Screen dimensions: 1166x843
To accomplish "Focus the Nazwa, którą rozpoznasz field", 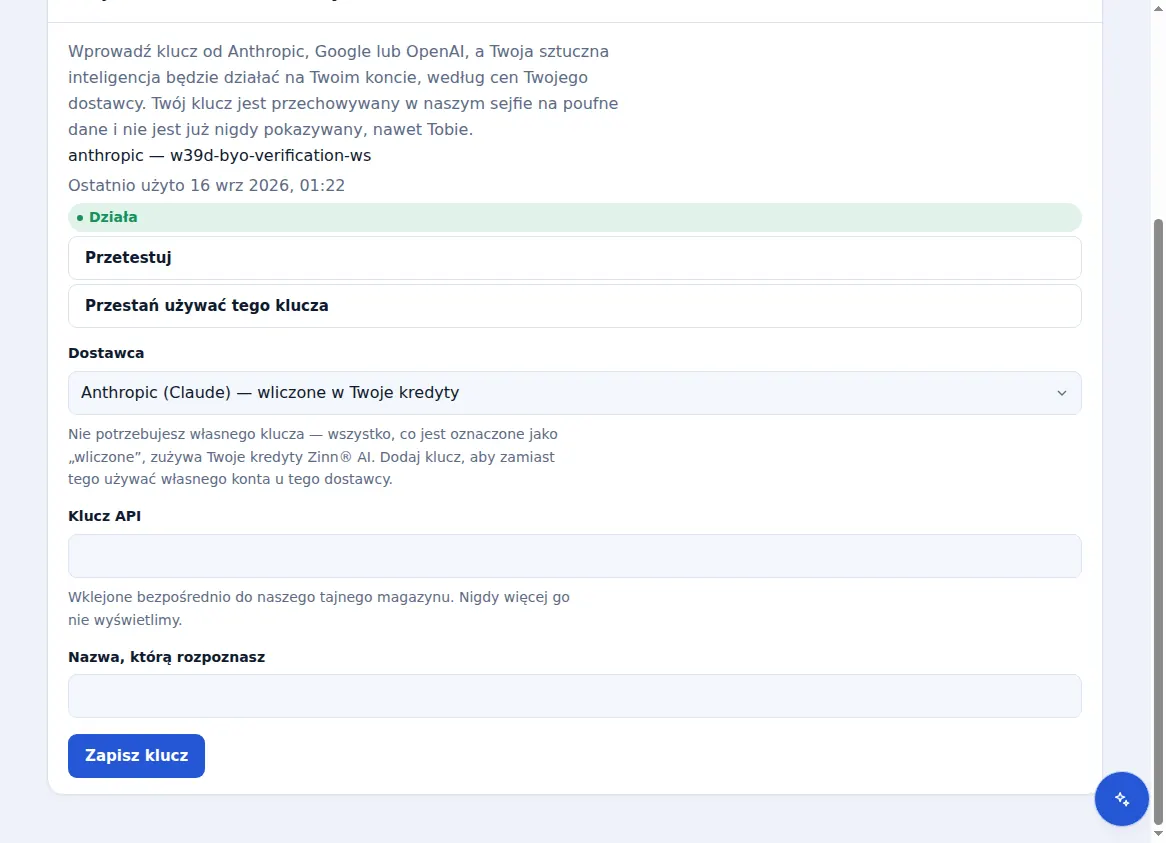I will (574, 696).
